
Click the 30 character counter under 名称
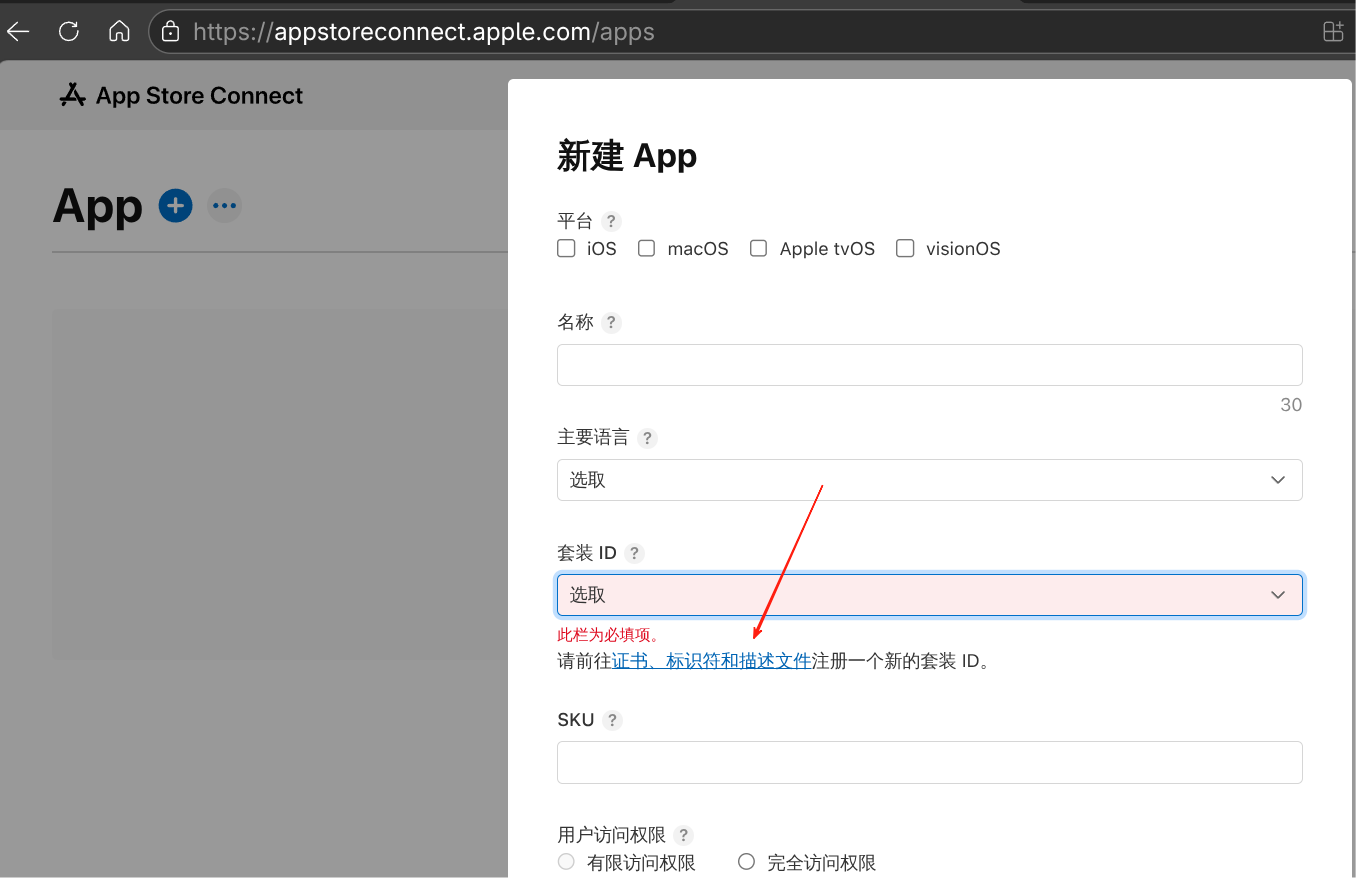click(1291, 405)
